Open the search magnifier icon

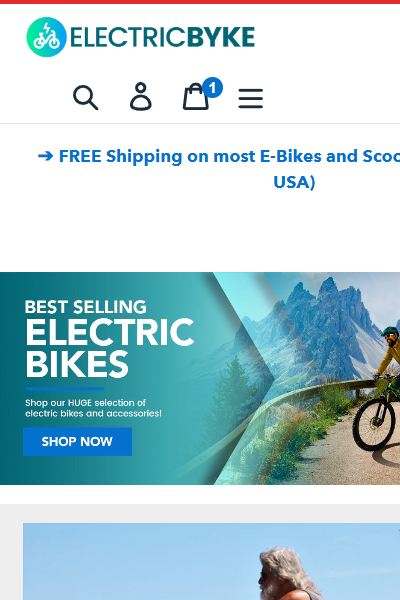(85, 98)
